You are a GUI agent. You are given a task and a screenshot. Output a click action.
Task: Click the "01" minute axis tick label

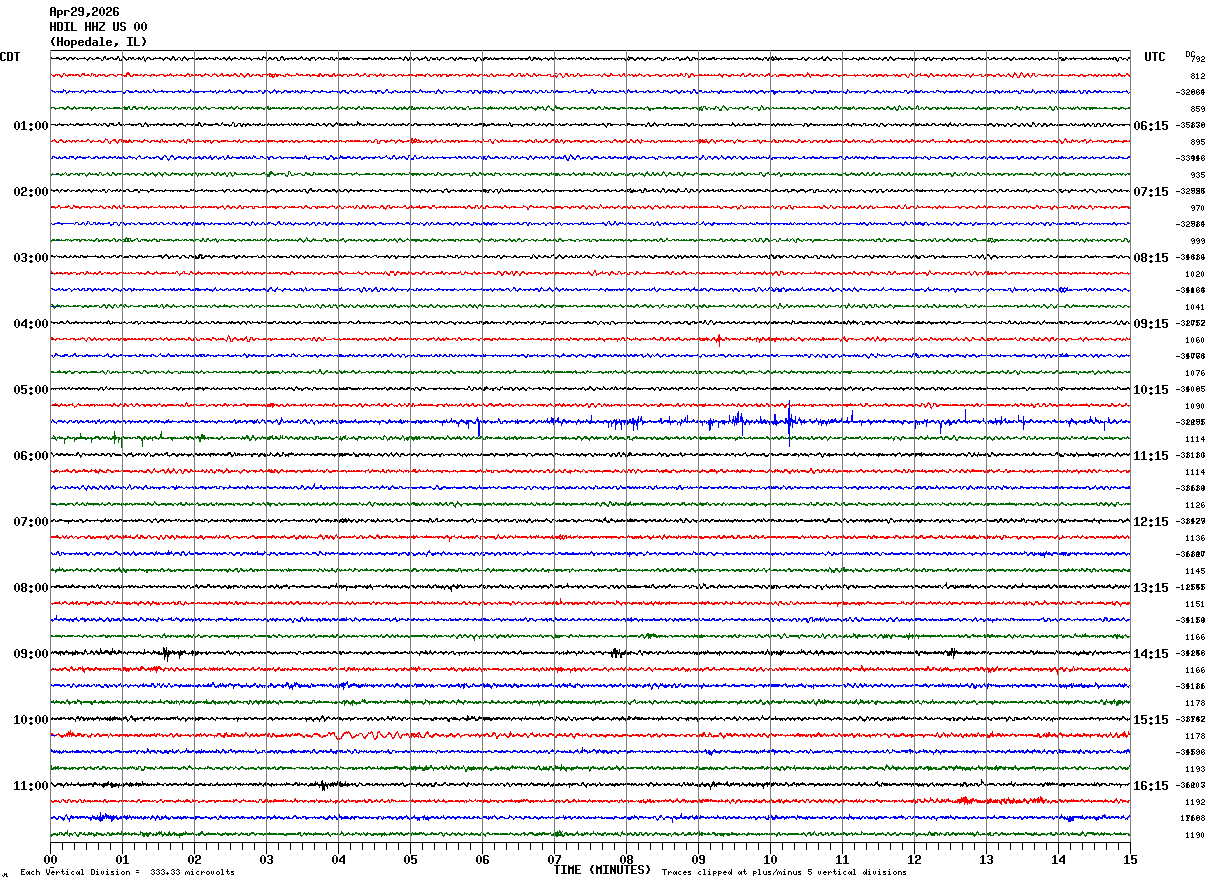(x=122, y=859)
